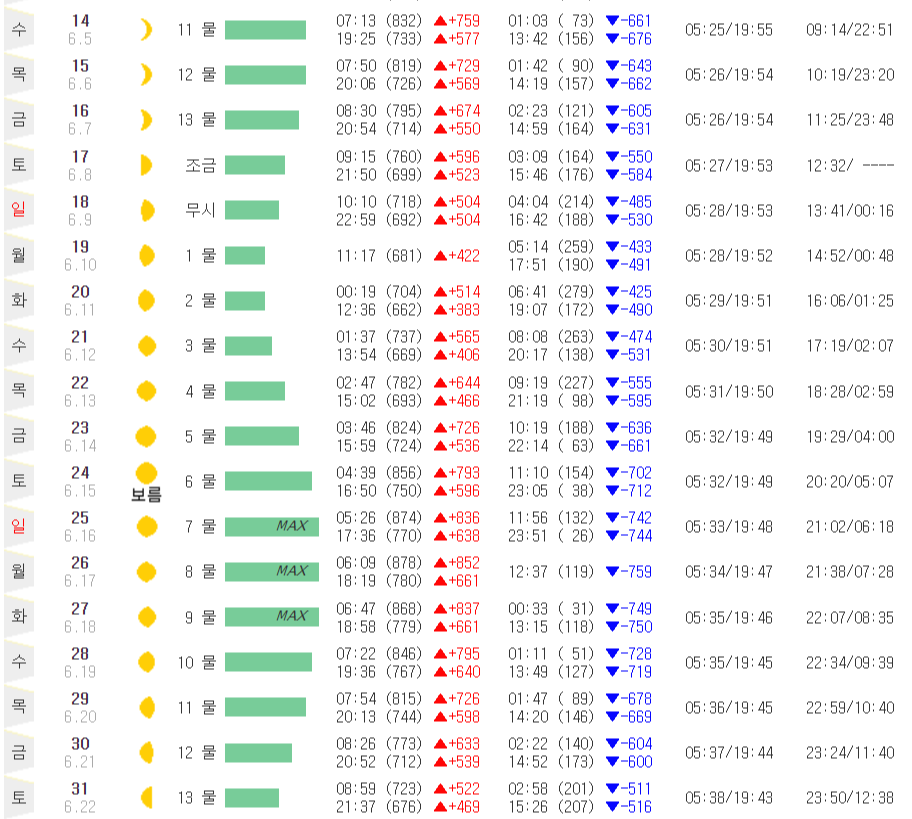Click the moon phase icon for day 17

[146, 165]
